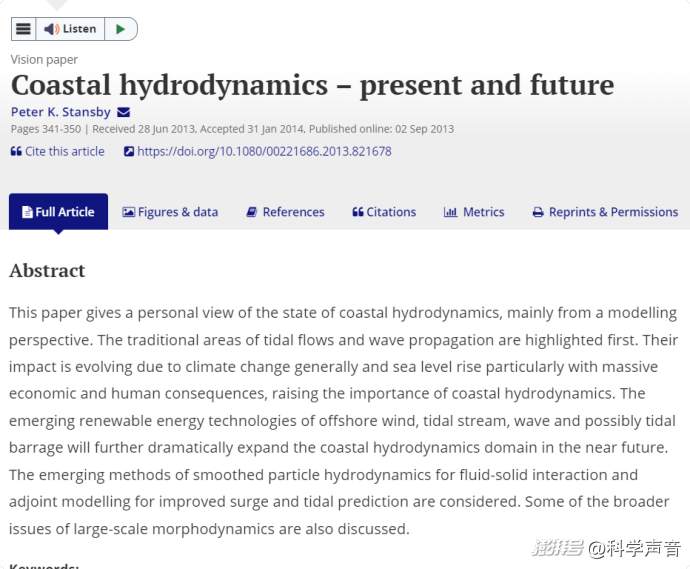Go to the Metrics tab label
The image size is (690, 569).
pyautogui.click(x=483, y=212)
